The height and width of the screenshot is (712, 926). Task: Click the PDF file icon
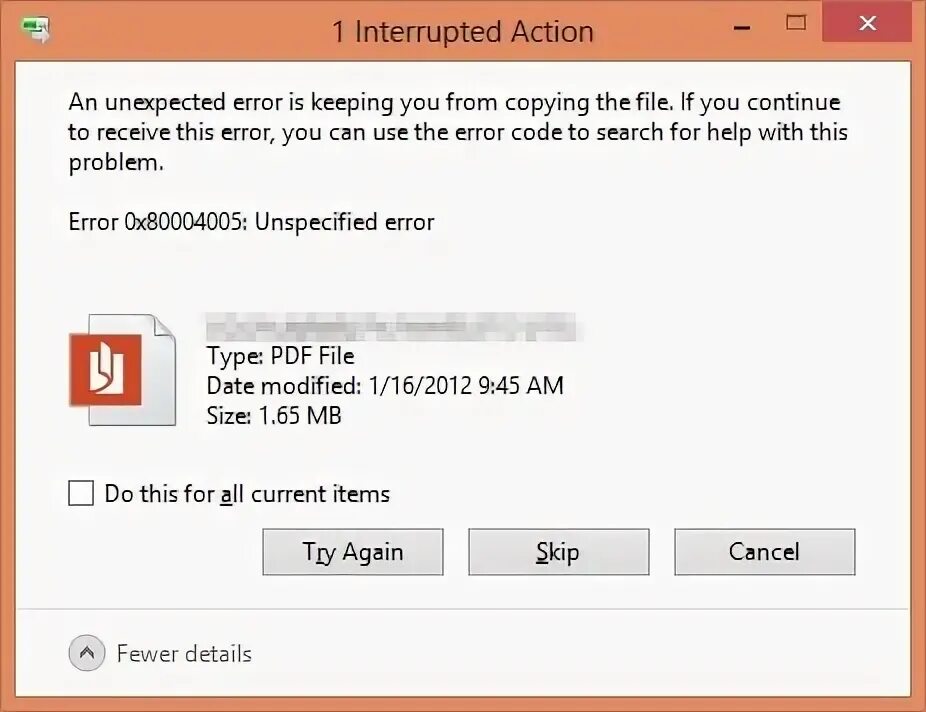pos(121,369)
